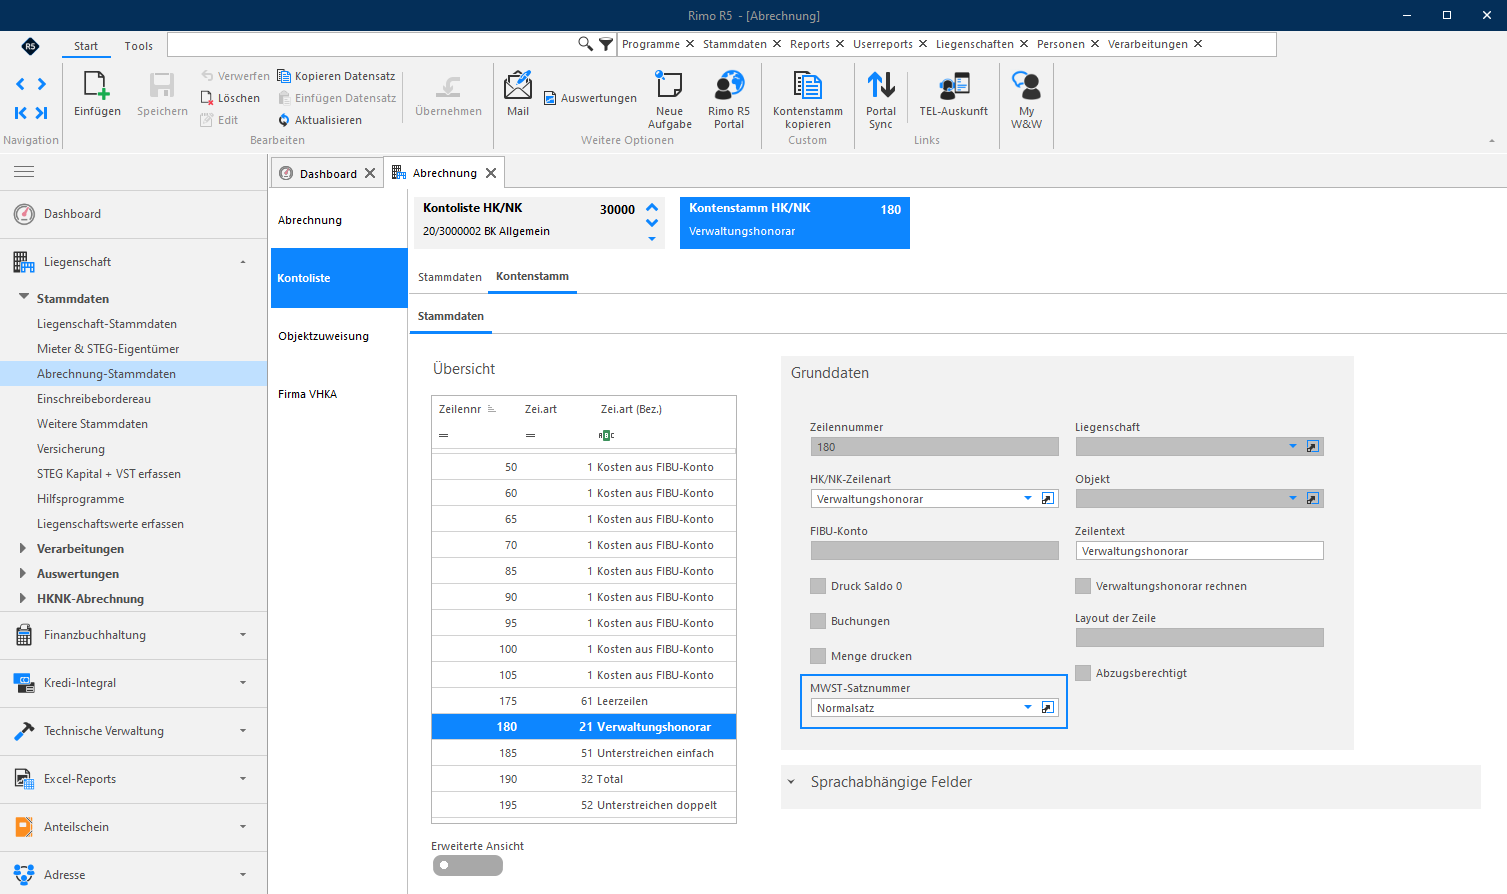
Task: Enable Verwaltungshonorar rechnen checkbox
Action: (x=1083, y=586)
